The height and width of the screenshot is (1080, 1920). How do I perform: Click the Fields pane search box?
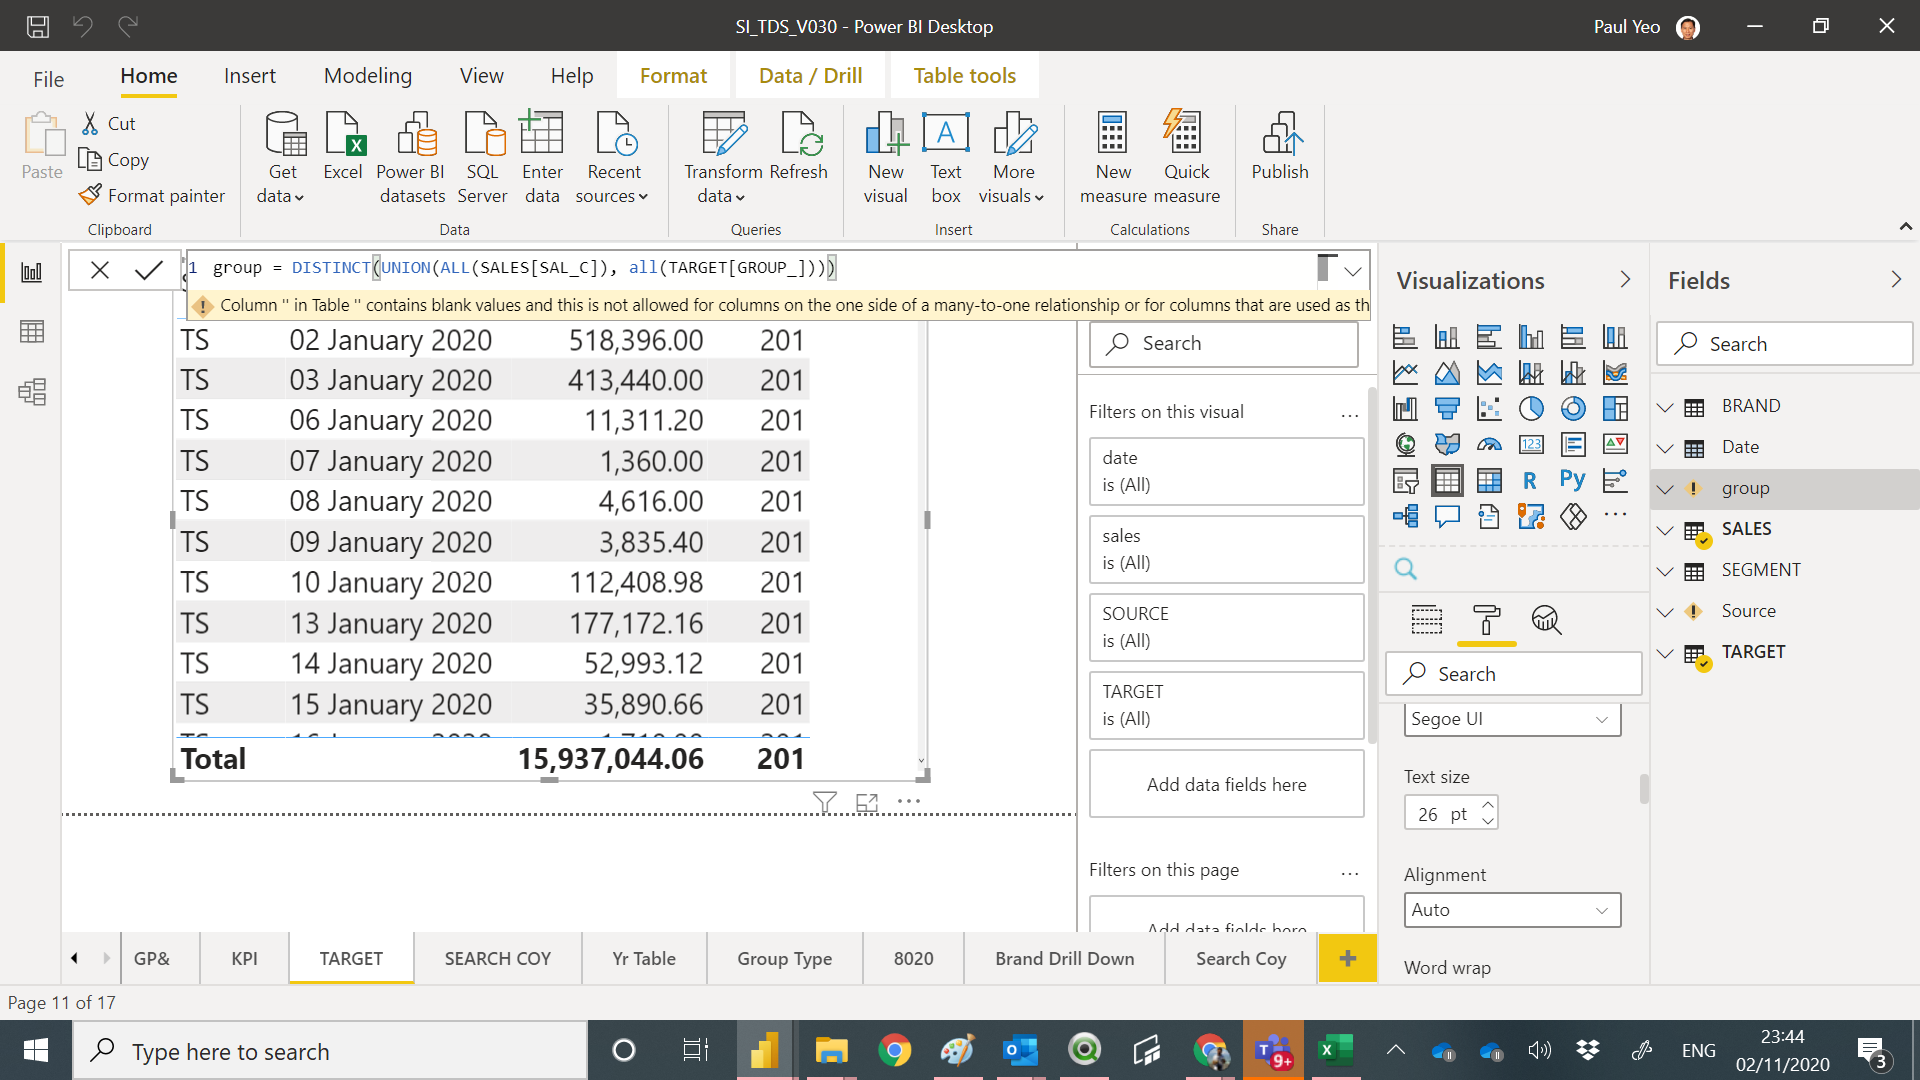coord(1784,344)
